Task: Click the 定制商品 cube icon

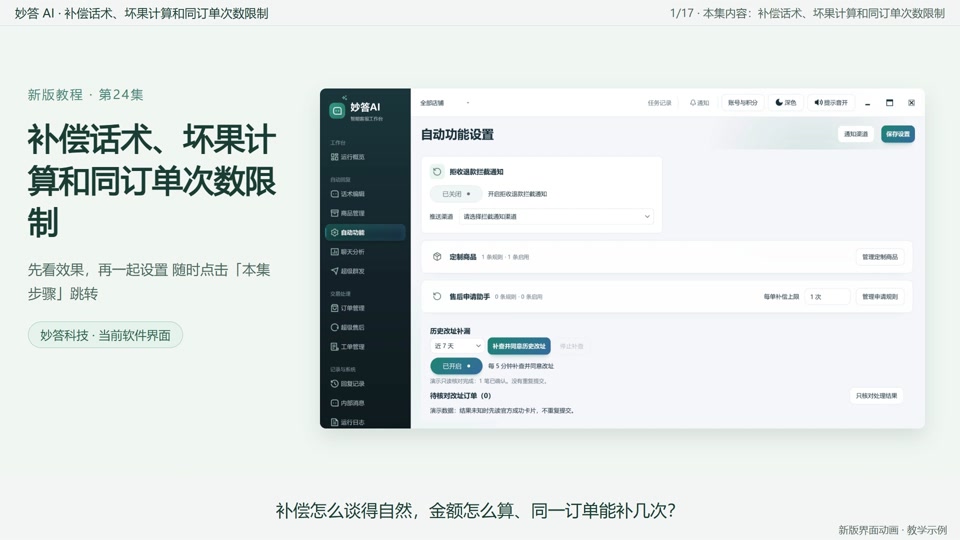Action: coord(437,257)
